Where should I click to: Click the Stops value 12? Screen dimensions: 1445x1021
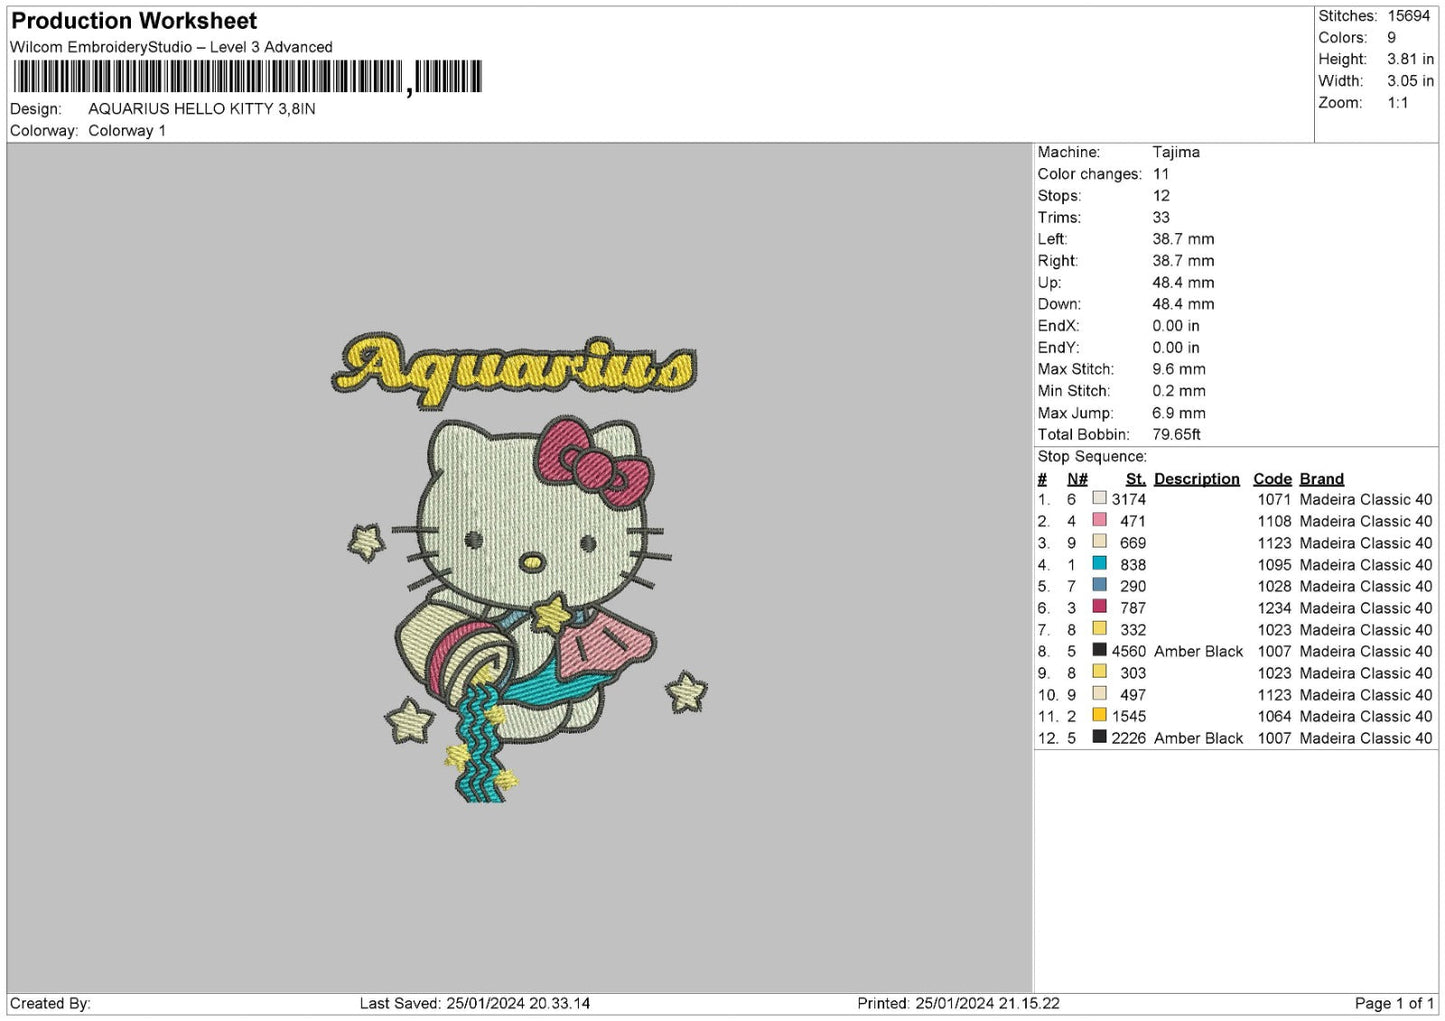[1161, 196]
